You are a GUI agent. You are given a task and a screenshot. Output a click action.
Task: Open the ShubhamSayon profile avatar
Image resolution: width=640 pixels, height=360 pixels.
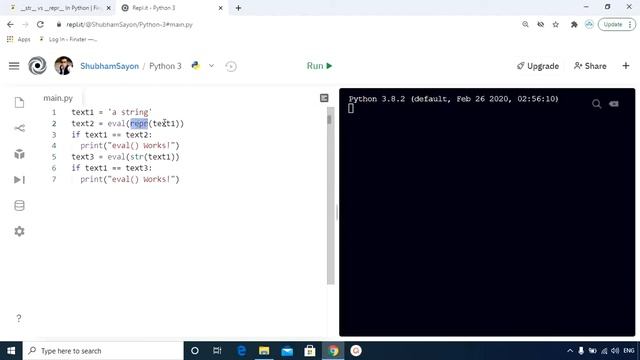pyautogui.click(x=64, y=66)
